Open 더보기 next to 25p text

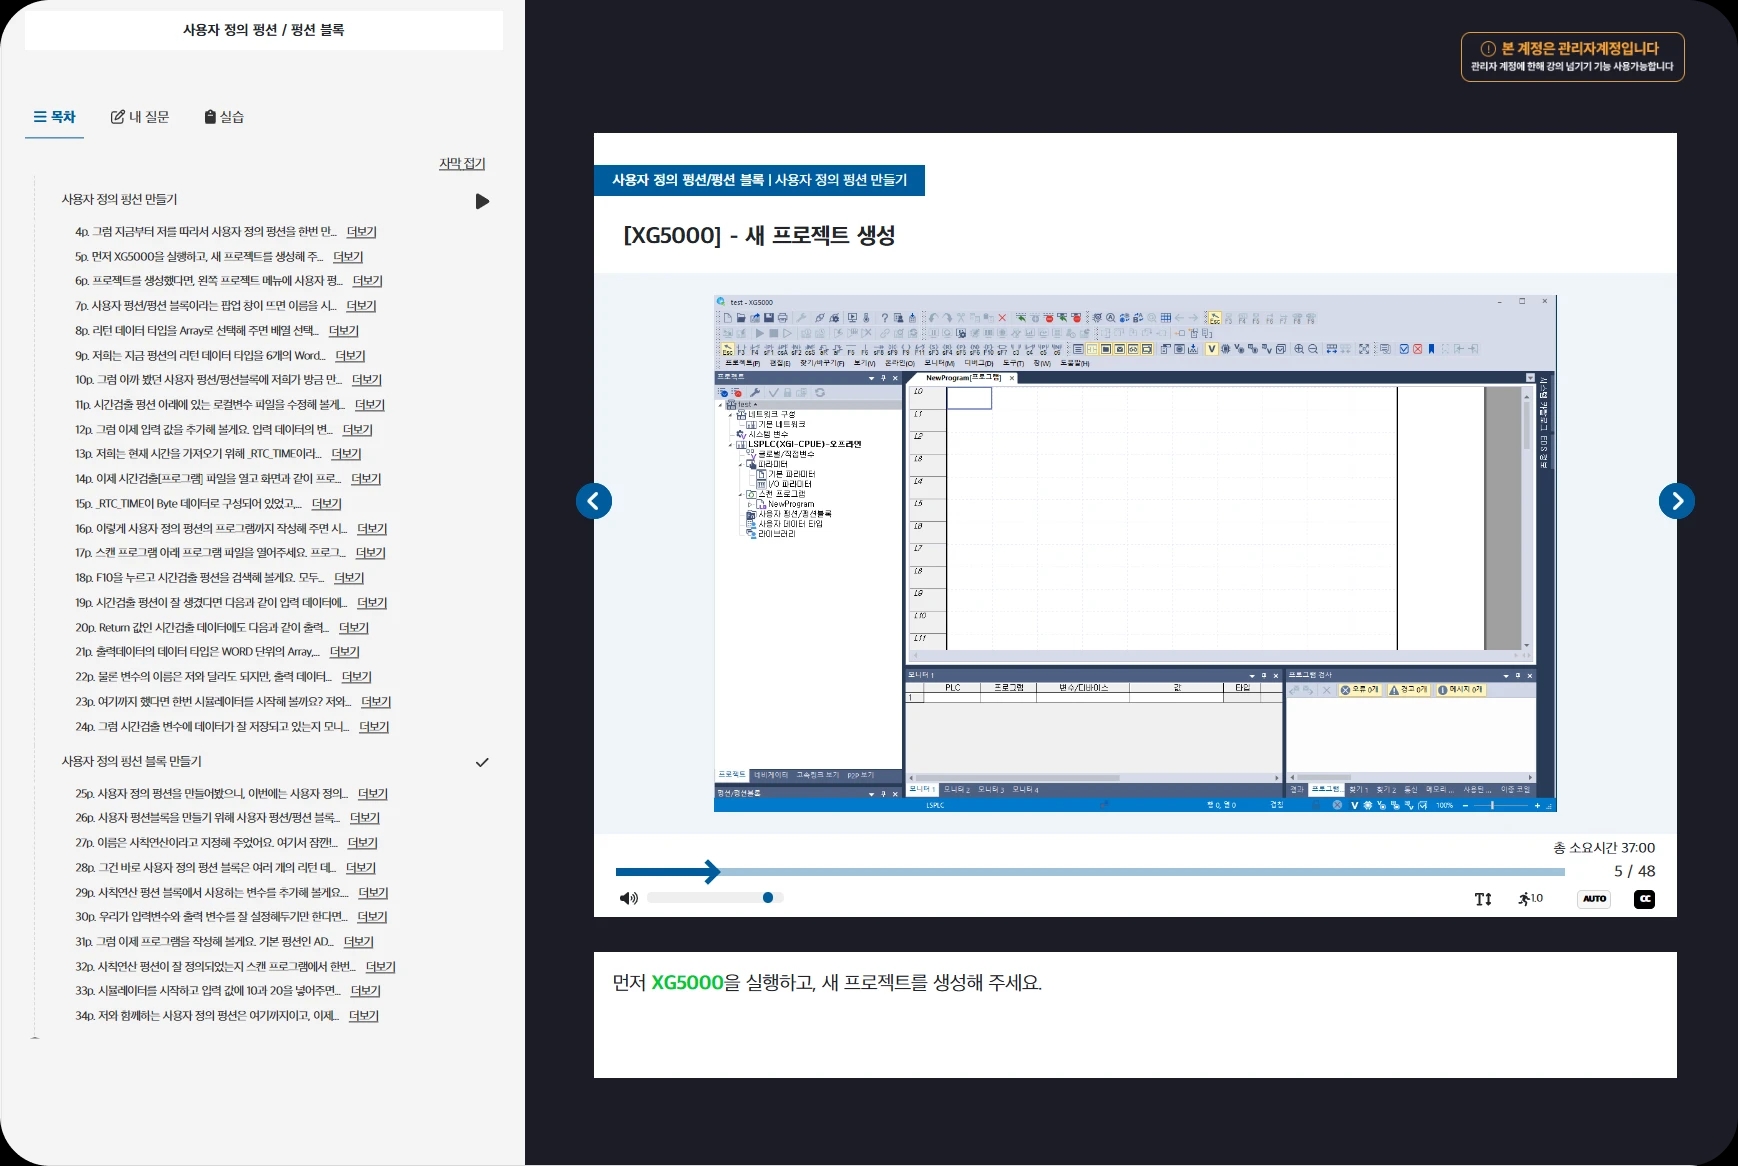point(372,794)
